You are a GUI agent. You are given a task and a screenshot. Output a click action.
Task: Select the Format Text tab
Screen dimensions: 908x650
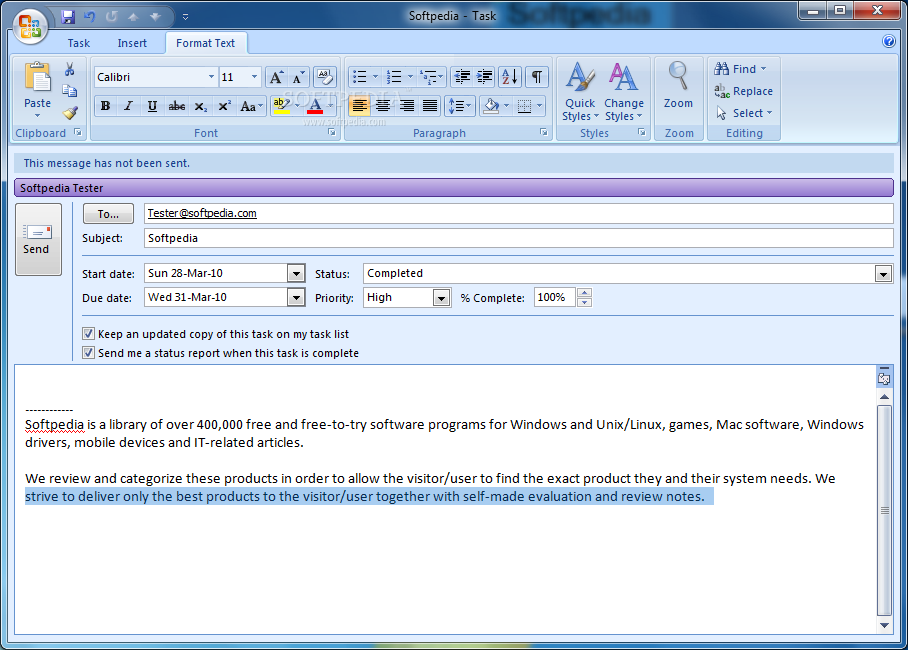206,43
